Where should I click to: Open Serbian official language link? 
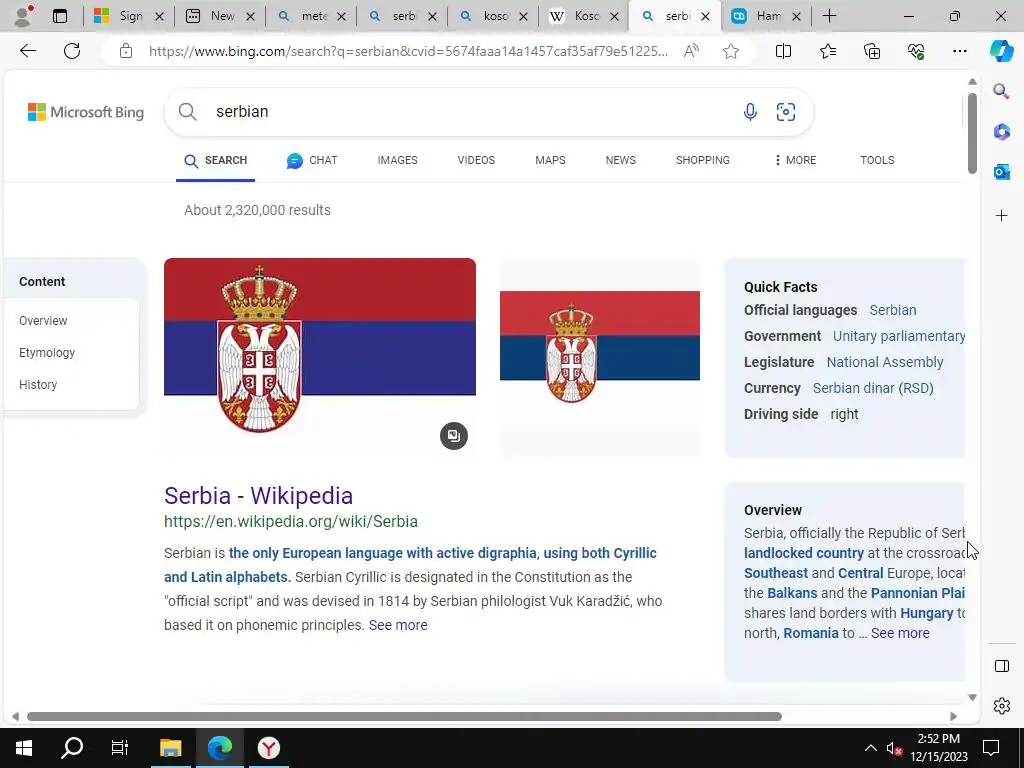(x=892, y=310)
